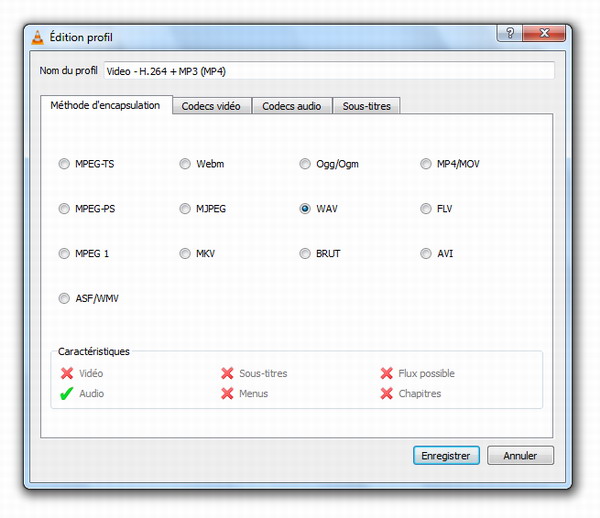The height and width of the screenshot is (518, 600).
Task: Switch to the Codecs vidéo tab
Action: click(x=211, y=106)
